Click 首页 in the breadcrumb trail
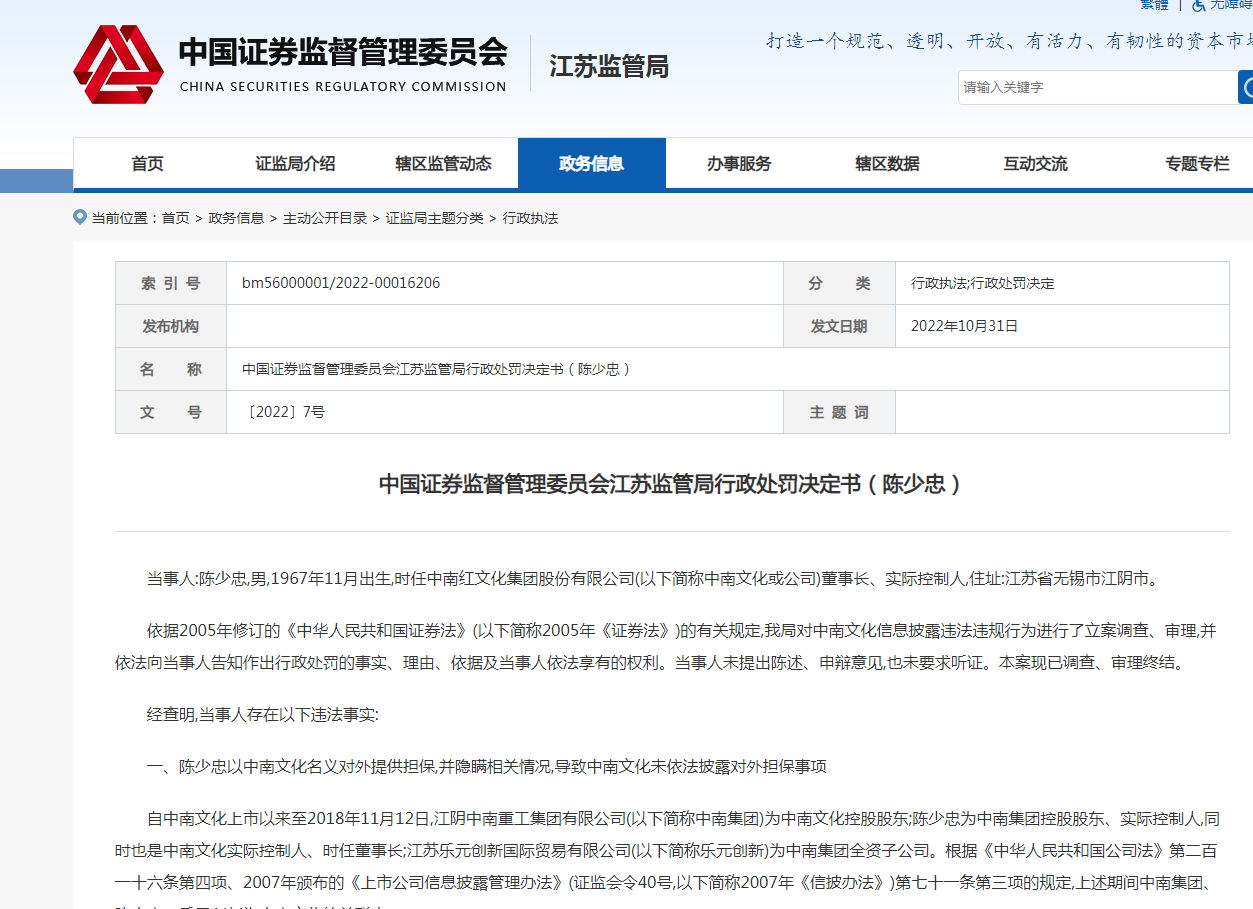 [175, 218]
